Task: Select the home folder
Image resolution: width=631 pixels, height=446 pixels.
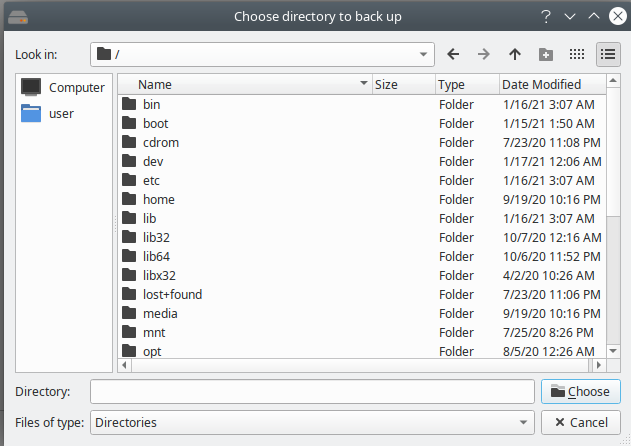Action: tap(158, 199)
